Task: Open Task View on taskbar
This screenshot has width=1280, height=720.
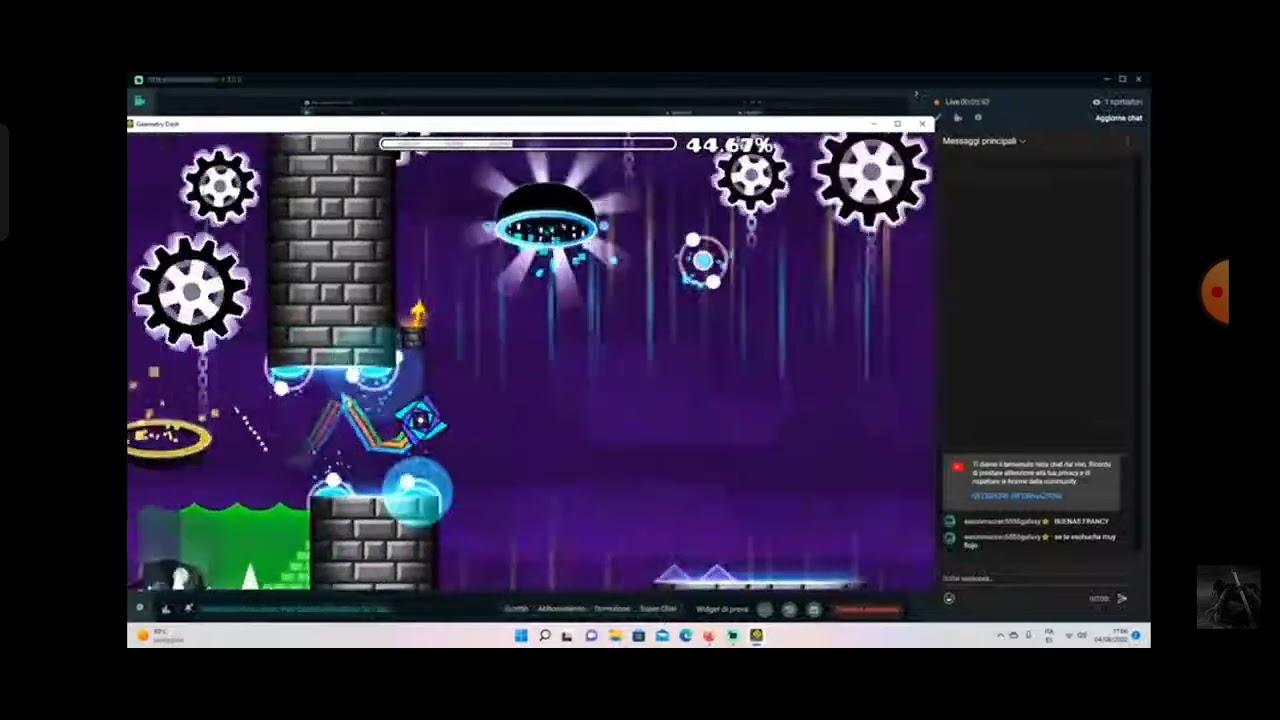Action: click(x=567, y=636)
